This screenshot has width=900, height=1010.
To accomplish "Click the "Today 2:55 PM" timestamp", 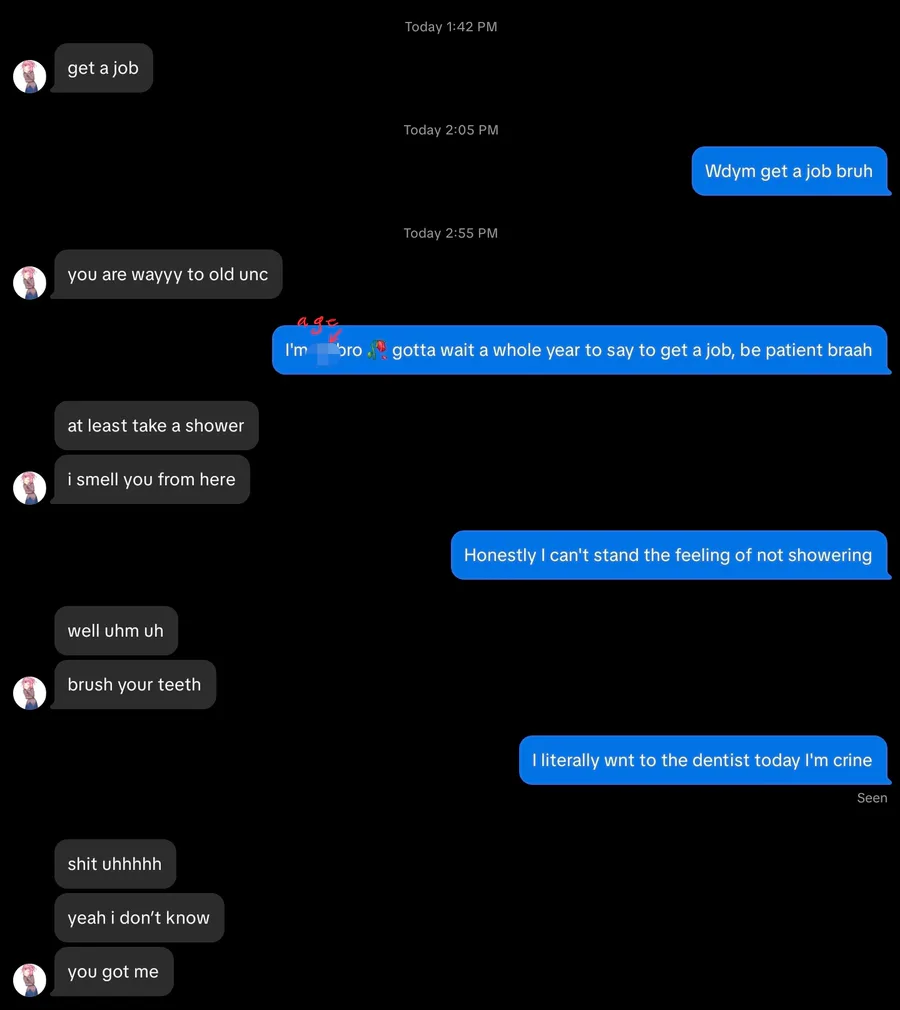I will coord(450,233).
